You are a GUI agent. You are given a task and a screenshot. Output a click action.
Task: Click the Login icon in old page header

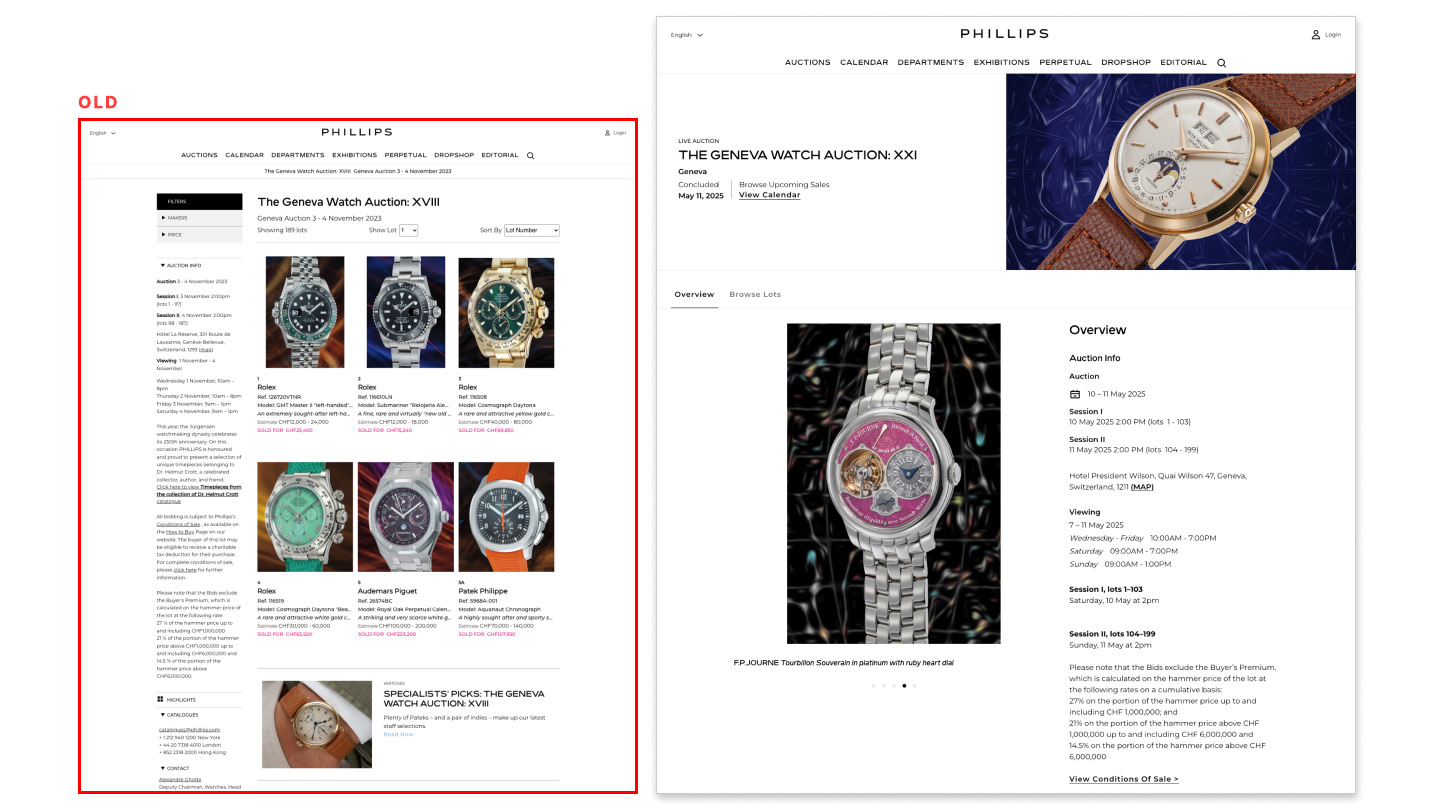coord(607,132)
